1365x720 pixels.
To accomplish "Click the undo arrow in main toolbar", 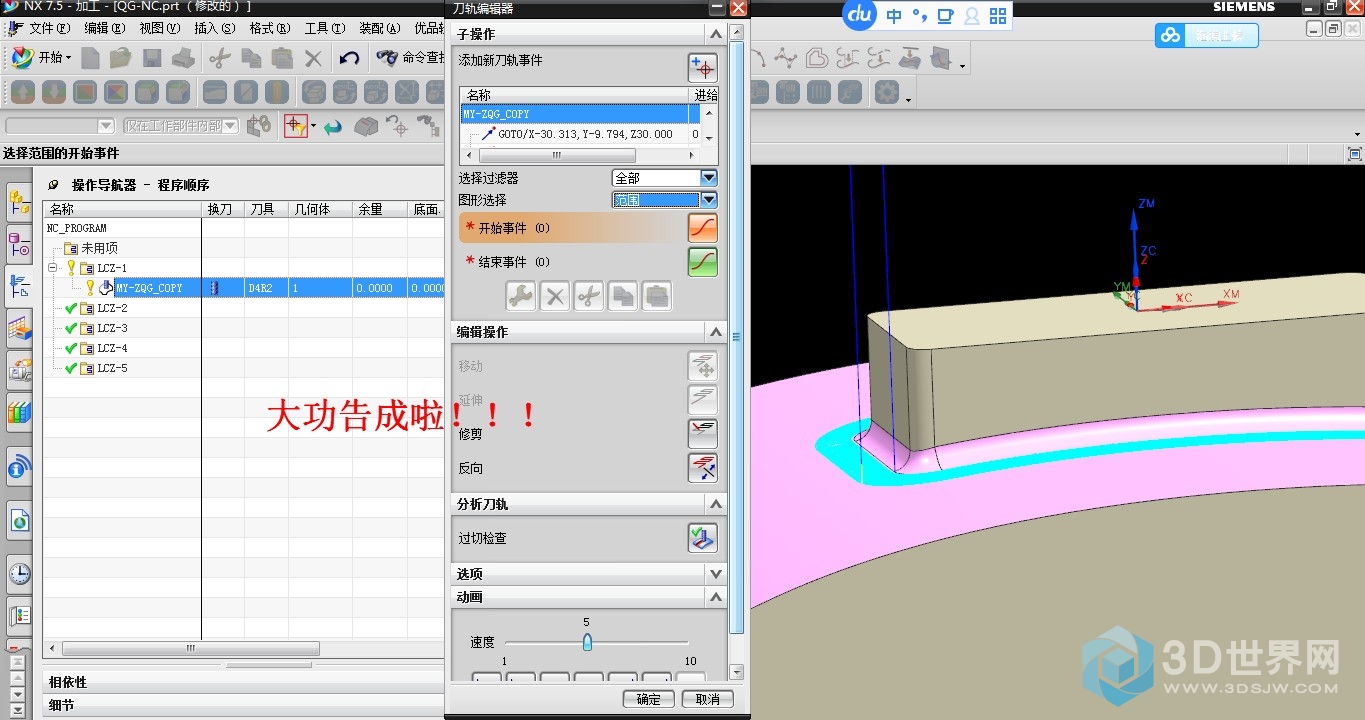I will (349, 58).
